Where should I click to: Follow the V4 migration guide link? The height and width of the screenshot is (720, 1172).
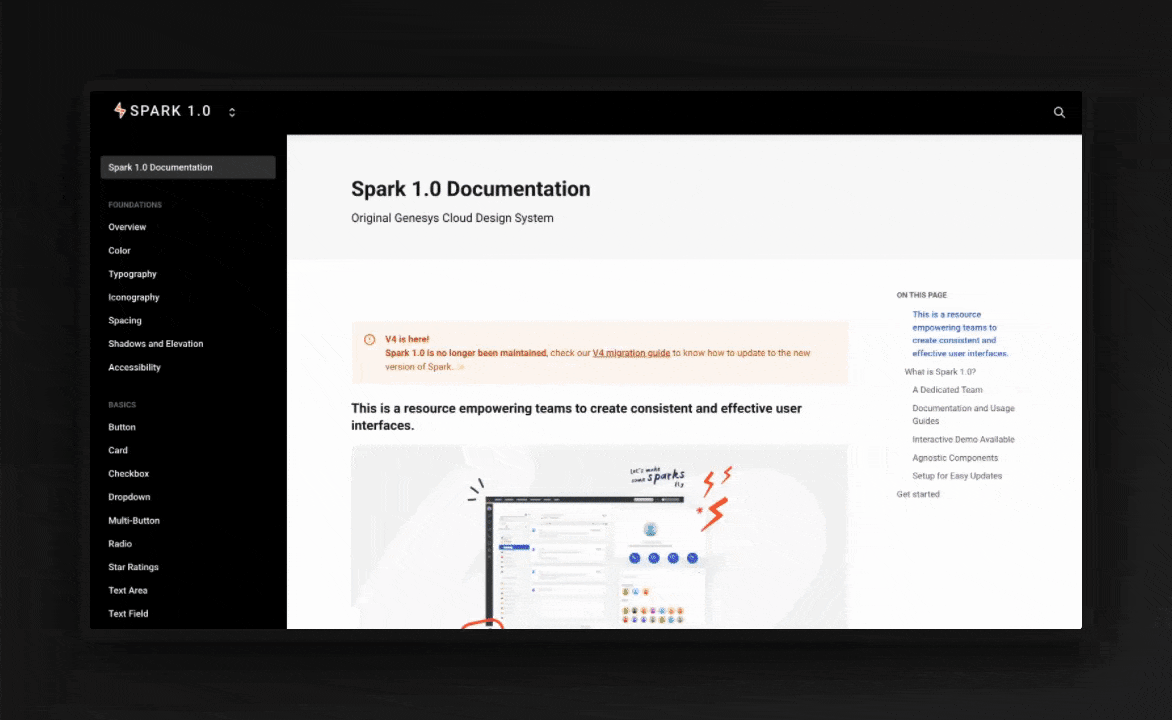click(x=631, y=353)
